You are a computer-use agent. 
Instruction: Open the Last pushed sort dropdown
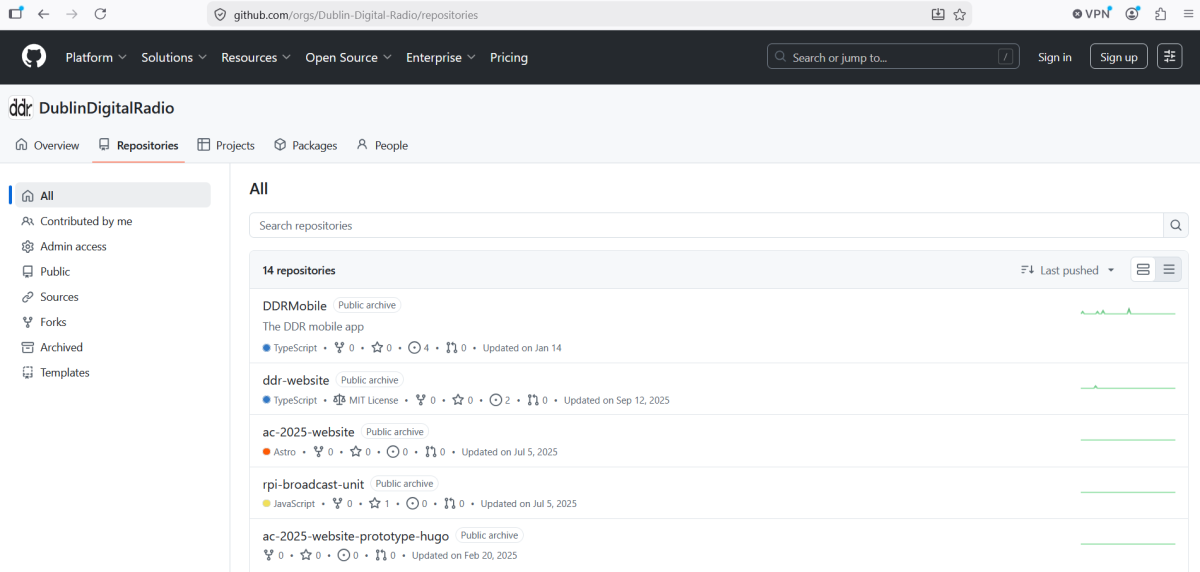coord(1068,270)
